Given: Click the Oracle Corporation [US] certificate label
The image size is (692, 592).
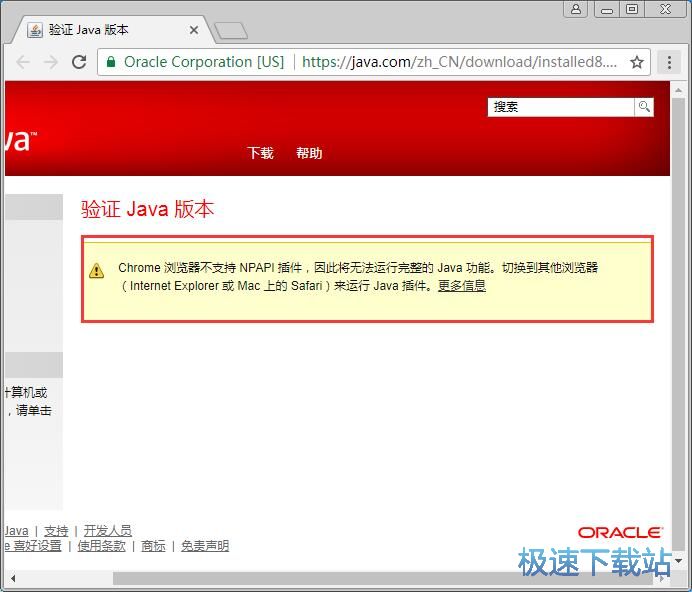Looking at the screenshot, I should [204, 62].
